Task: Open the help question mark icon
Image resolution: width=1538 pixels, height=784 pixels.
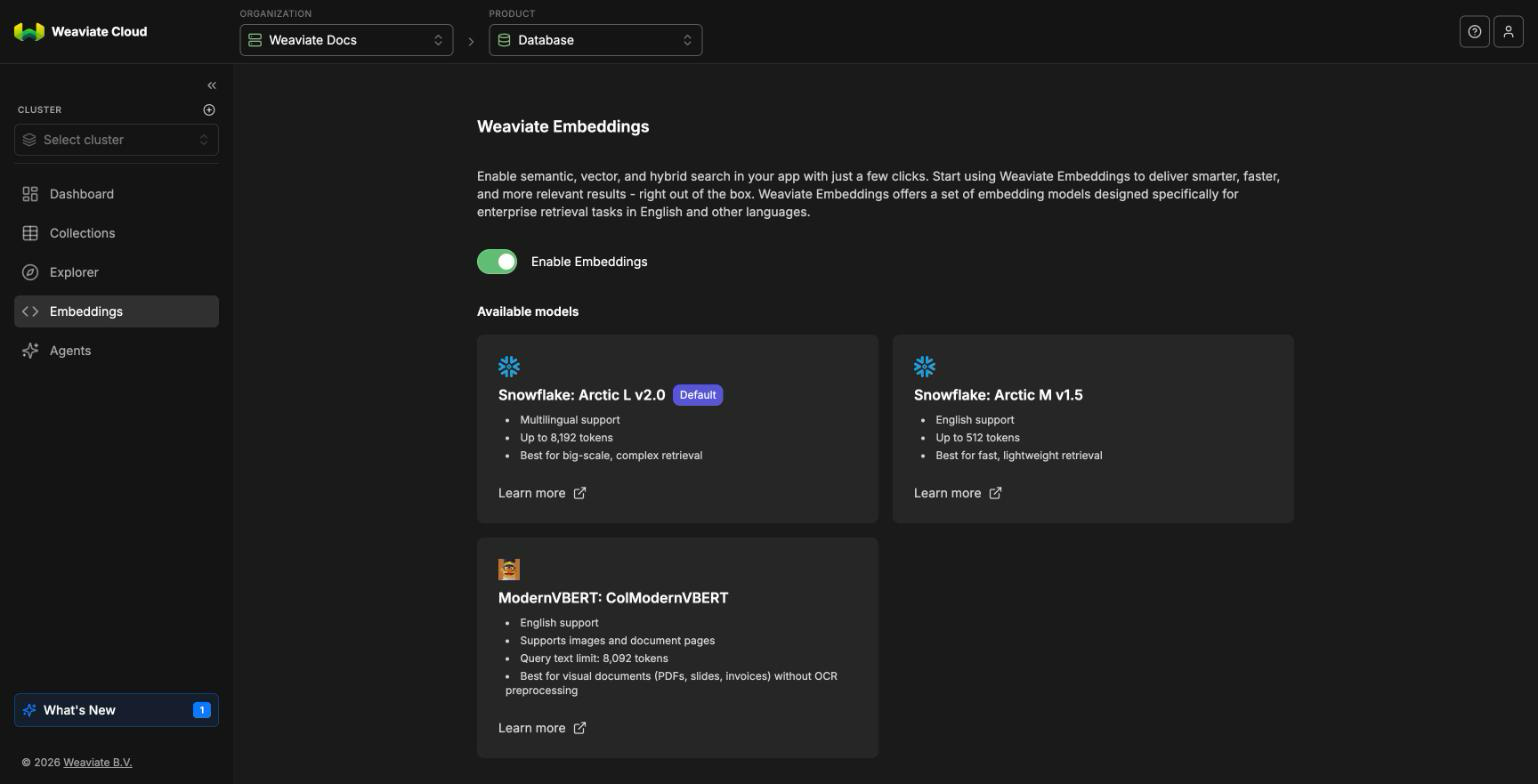Action: click(1474, 32)
